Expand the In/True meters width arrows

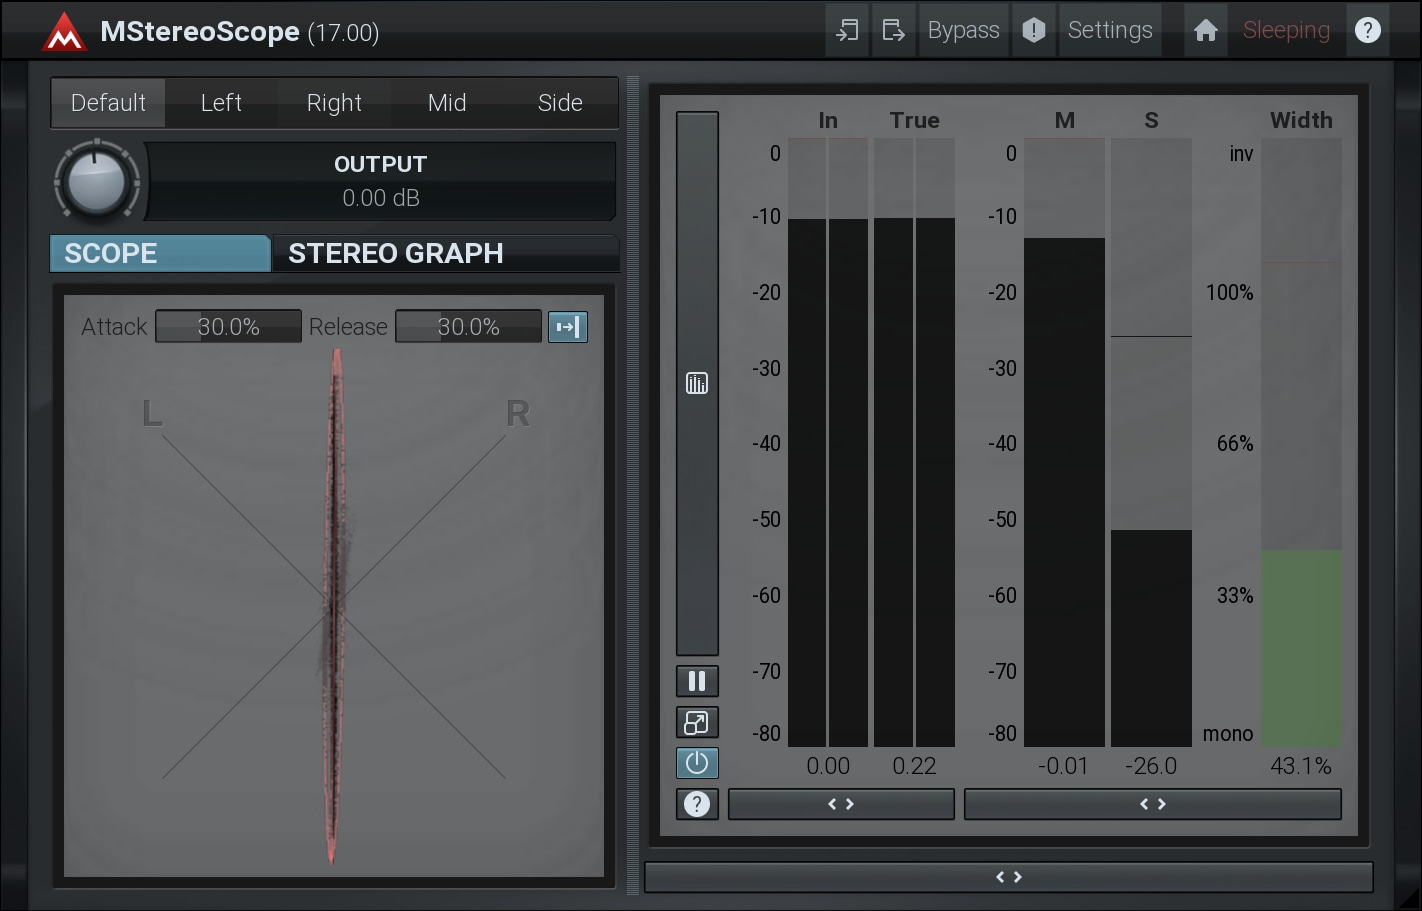pos(841,804)
